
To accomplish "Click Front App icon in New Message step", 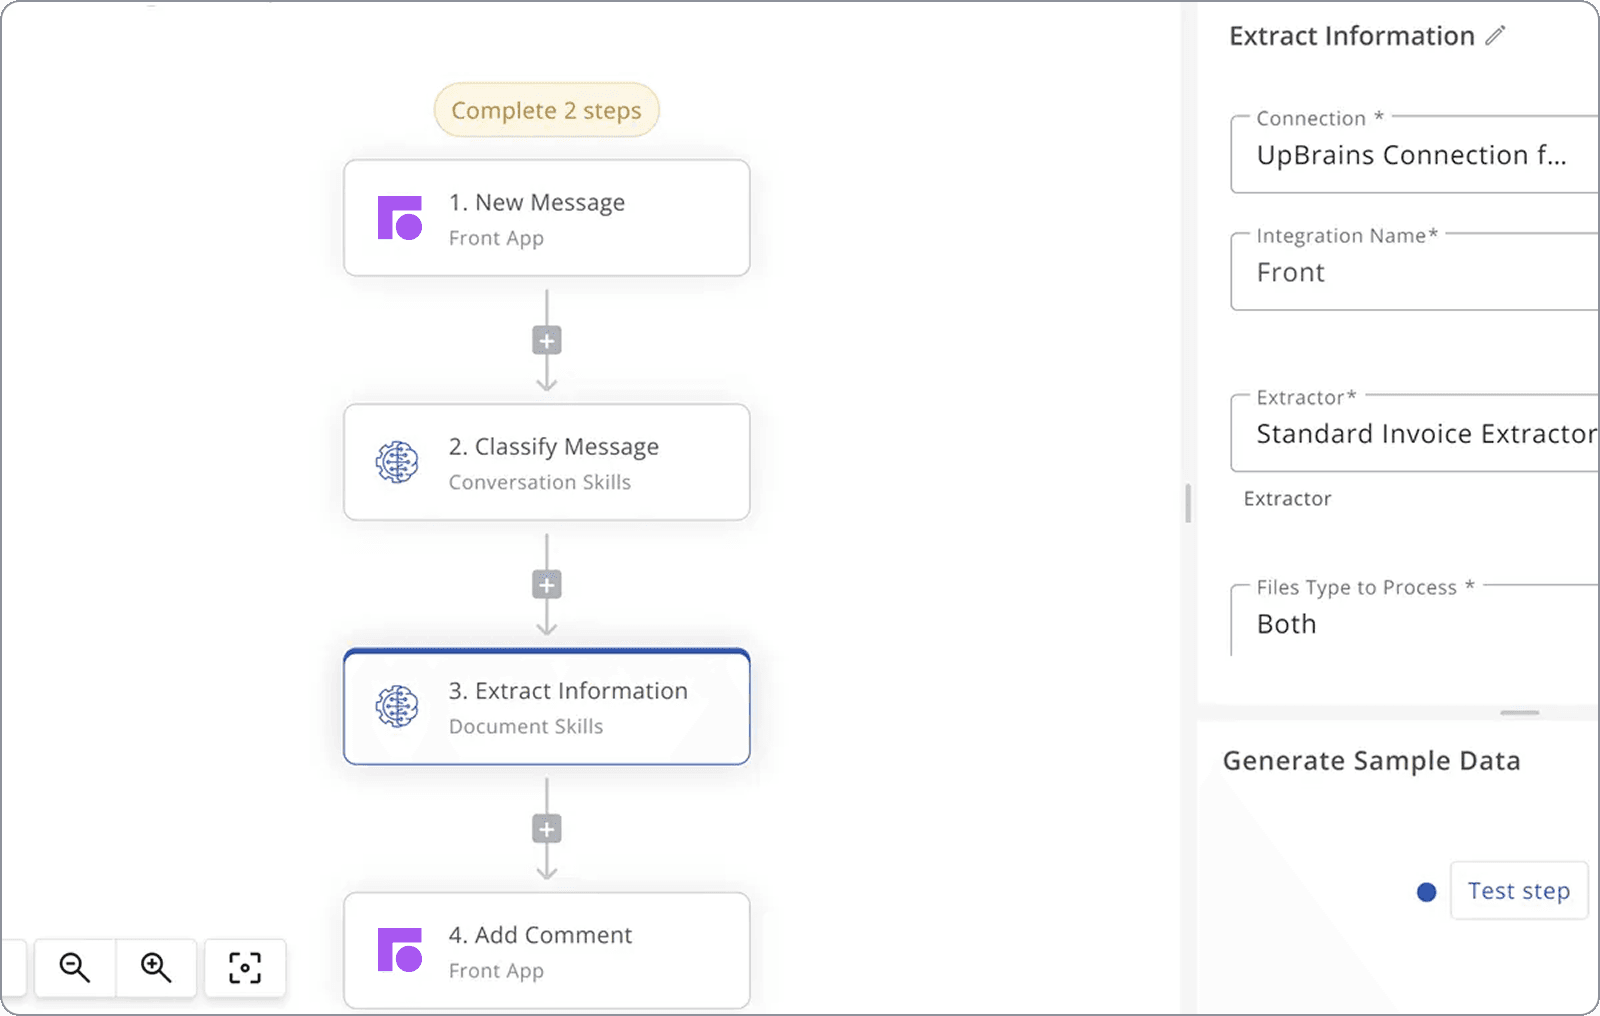I will [400, 218].
